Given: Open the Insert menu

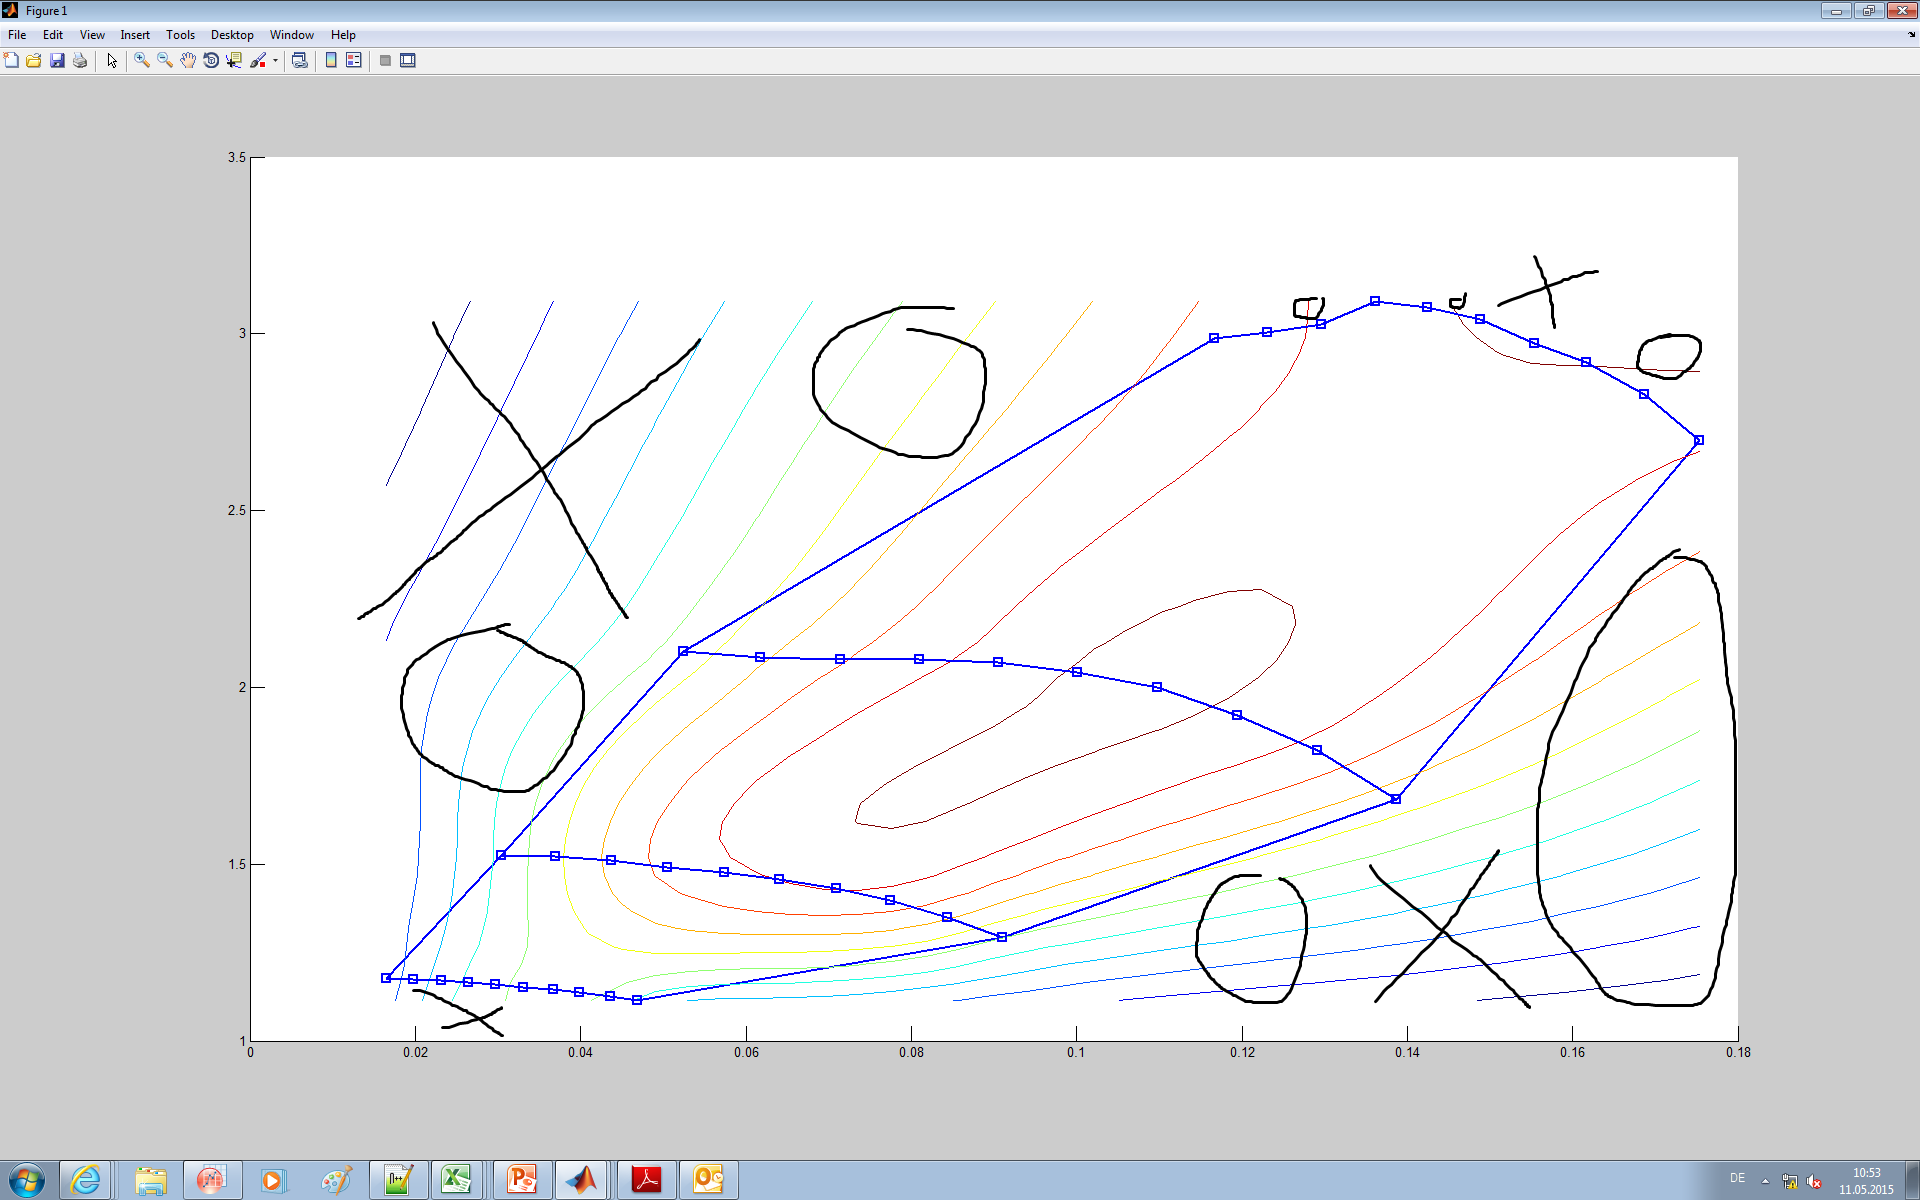Looking at the screenshot, I should tap(135, 35).
